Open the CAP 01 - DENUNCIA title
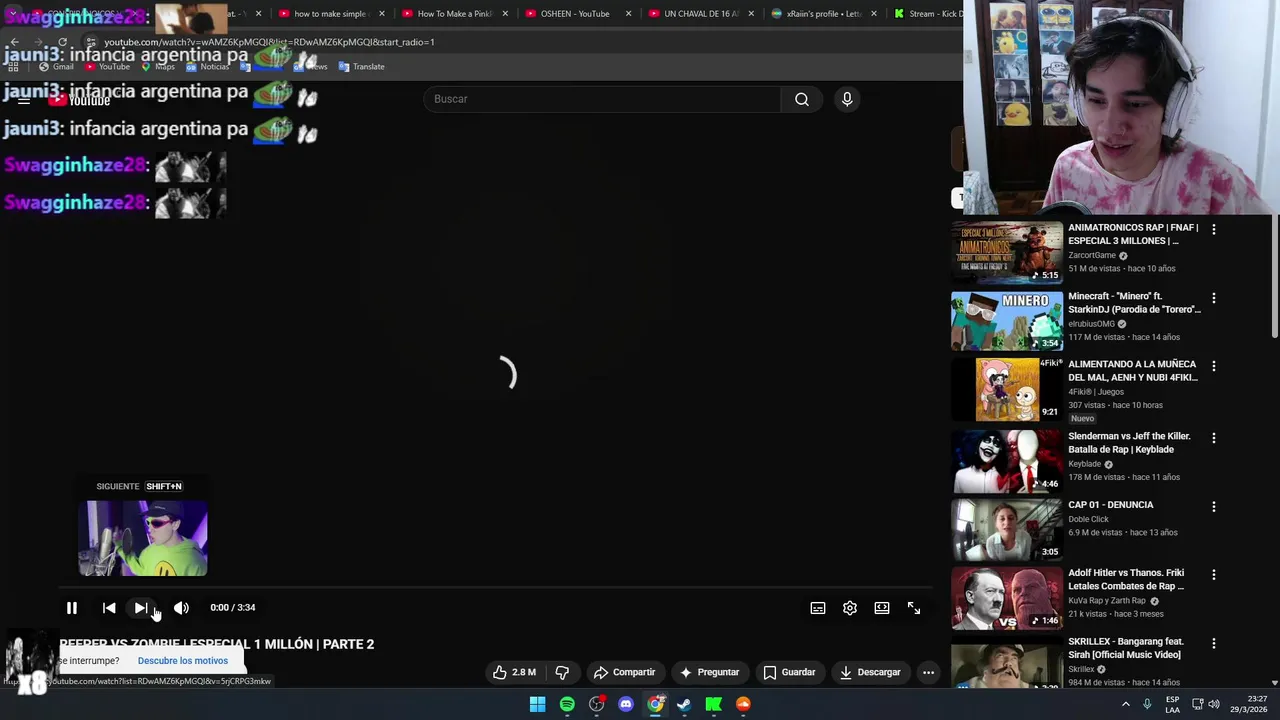 pos(1111,505)
